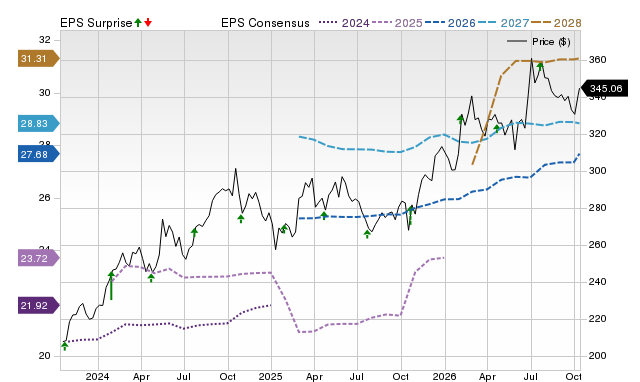
Task: Click the 23.72 lavender value tag
Action: point(38,258)
